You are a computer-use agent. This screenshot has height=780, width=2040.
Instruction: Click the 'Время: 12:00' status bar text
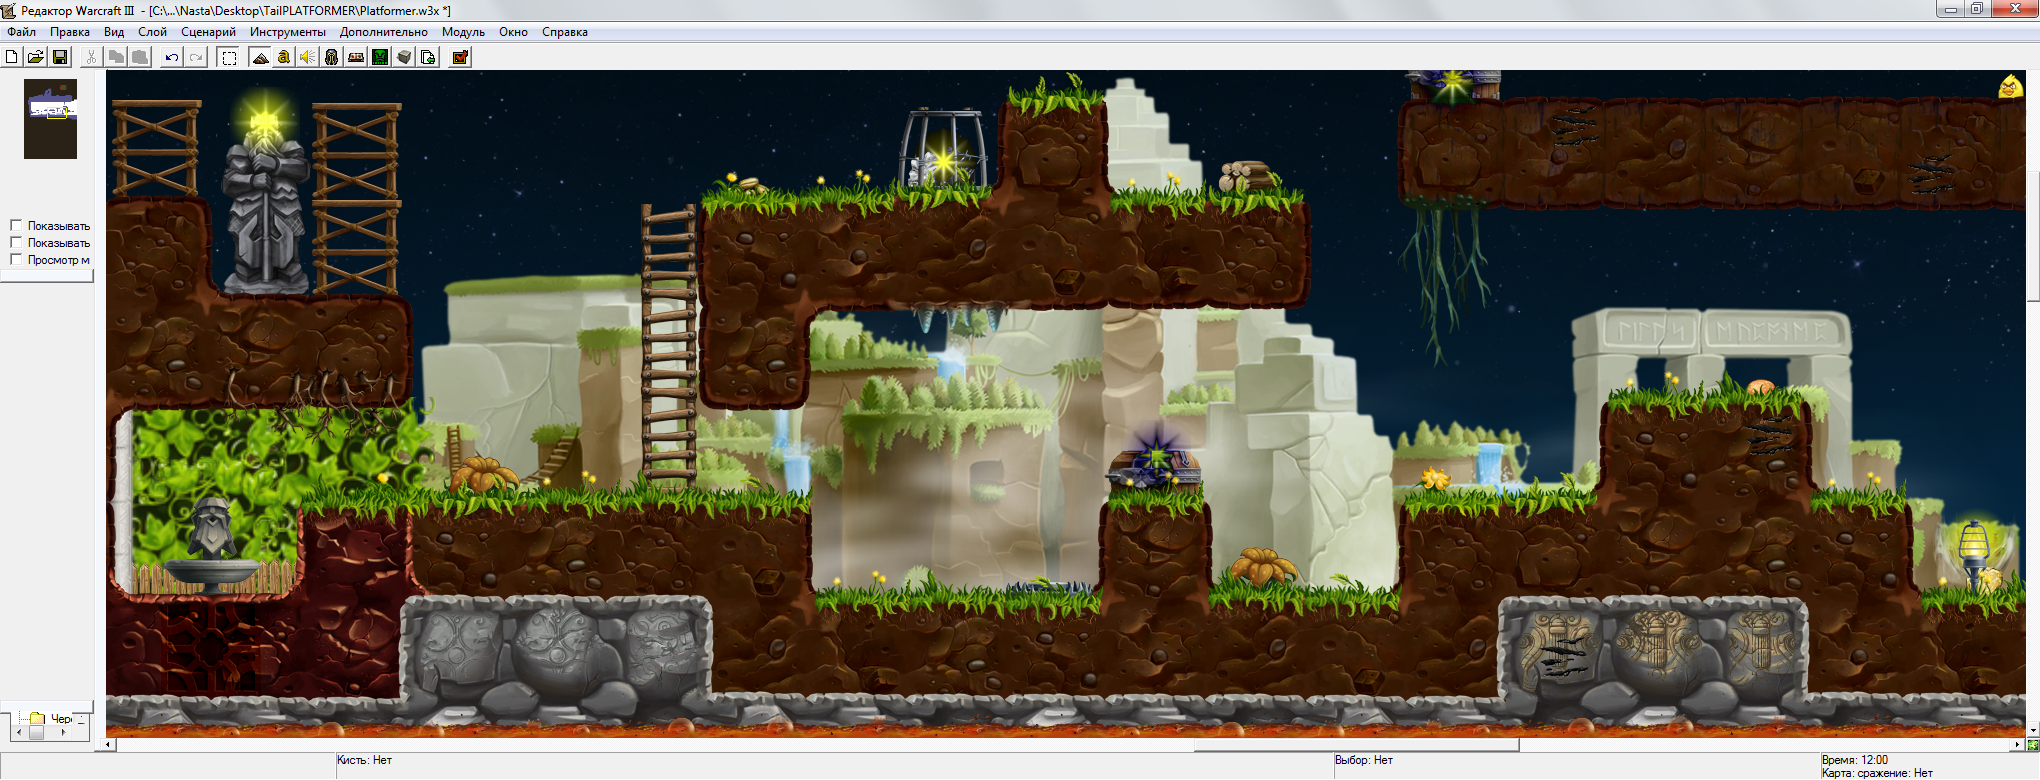[x=1855, y=760]
